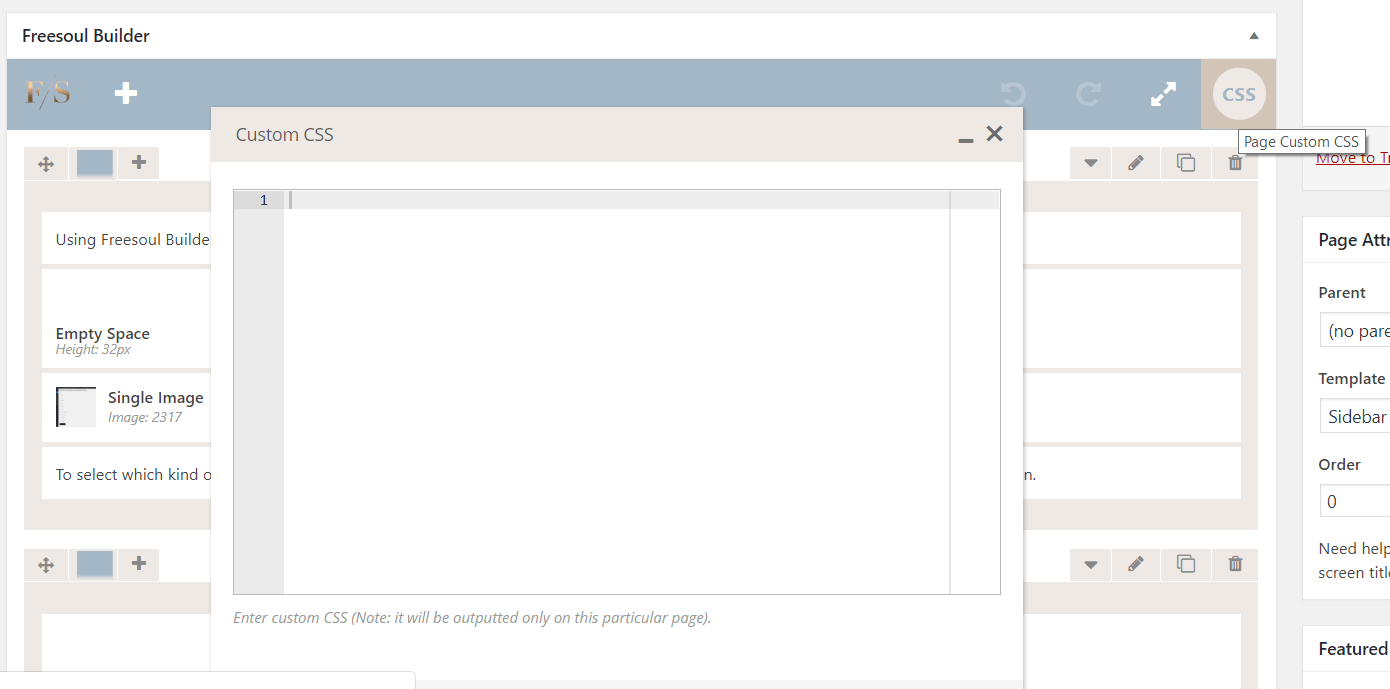Edit the second row with the pencil icon

tap(1136, 565)
